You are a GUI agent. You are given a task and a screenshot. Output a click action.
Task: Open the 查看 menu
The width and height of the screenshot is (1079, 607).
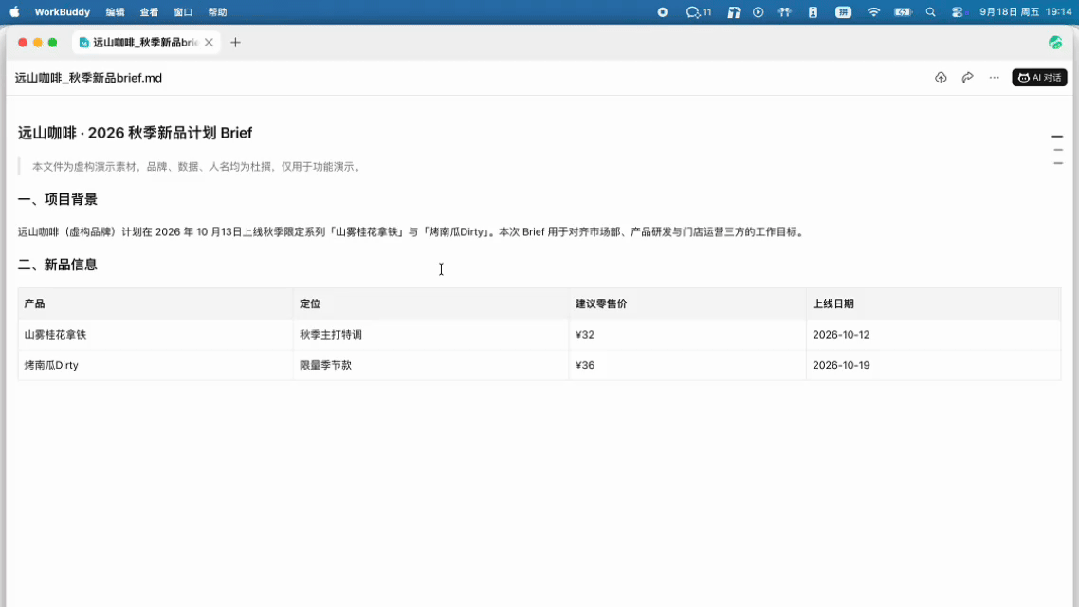pyautogui.click(x=149, y=12)
